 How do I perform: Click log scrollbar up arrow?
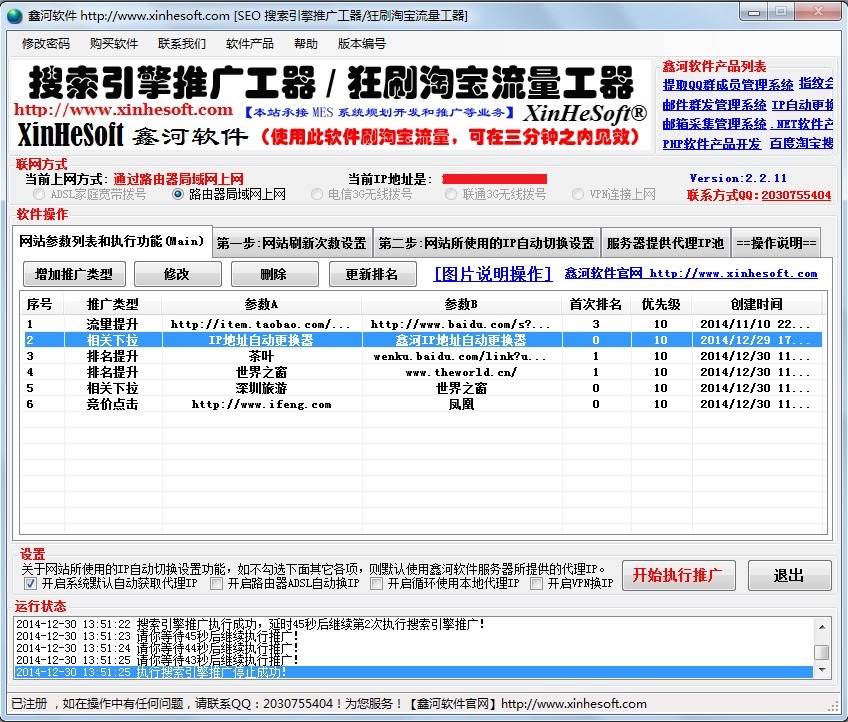[x=822, y=626]
